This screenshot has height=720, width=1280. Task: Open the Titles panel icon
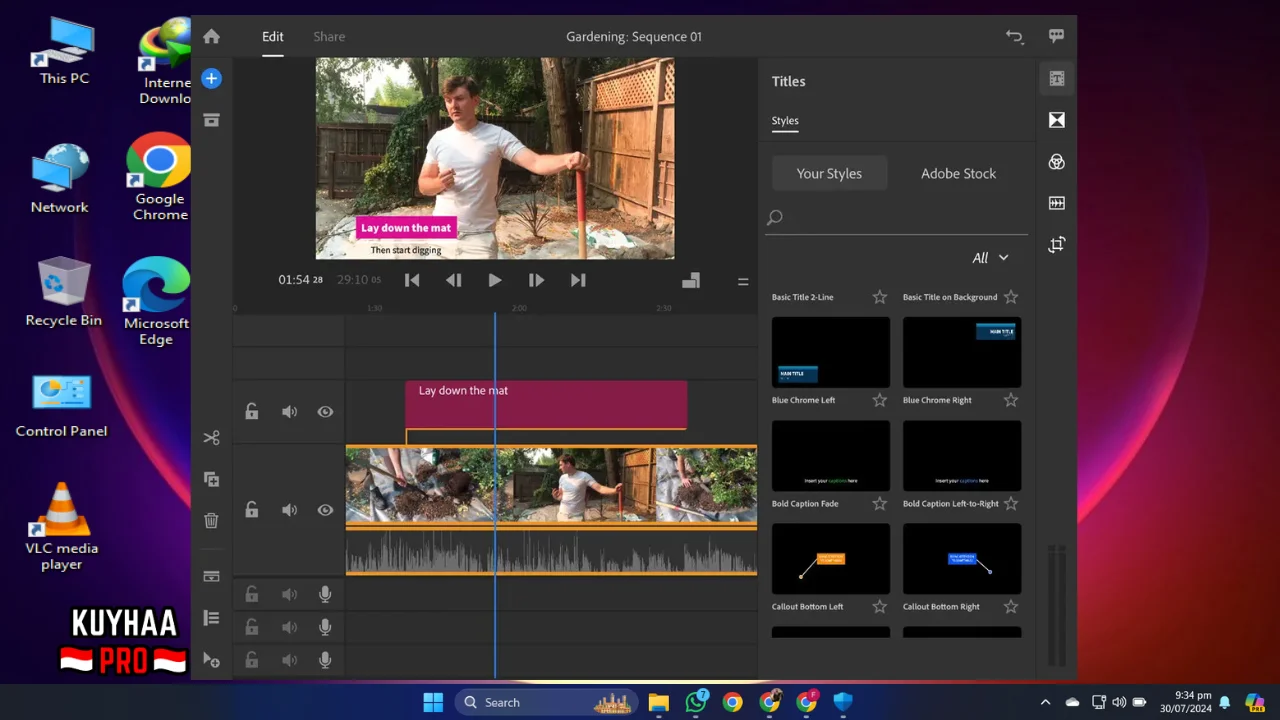coord(1056,78)
